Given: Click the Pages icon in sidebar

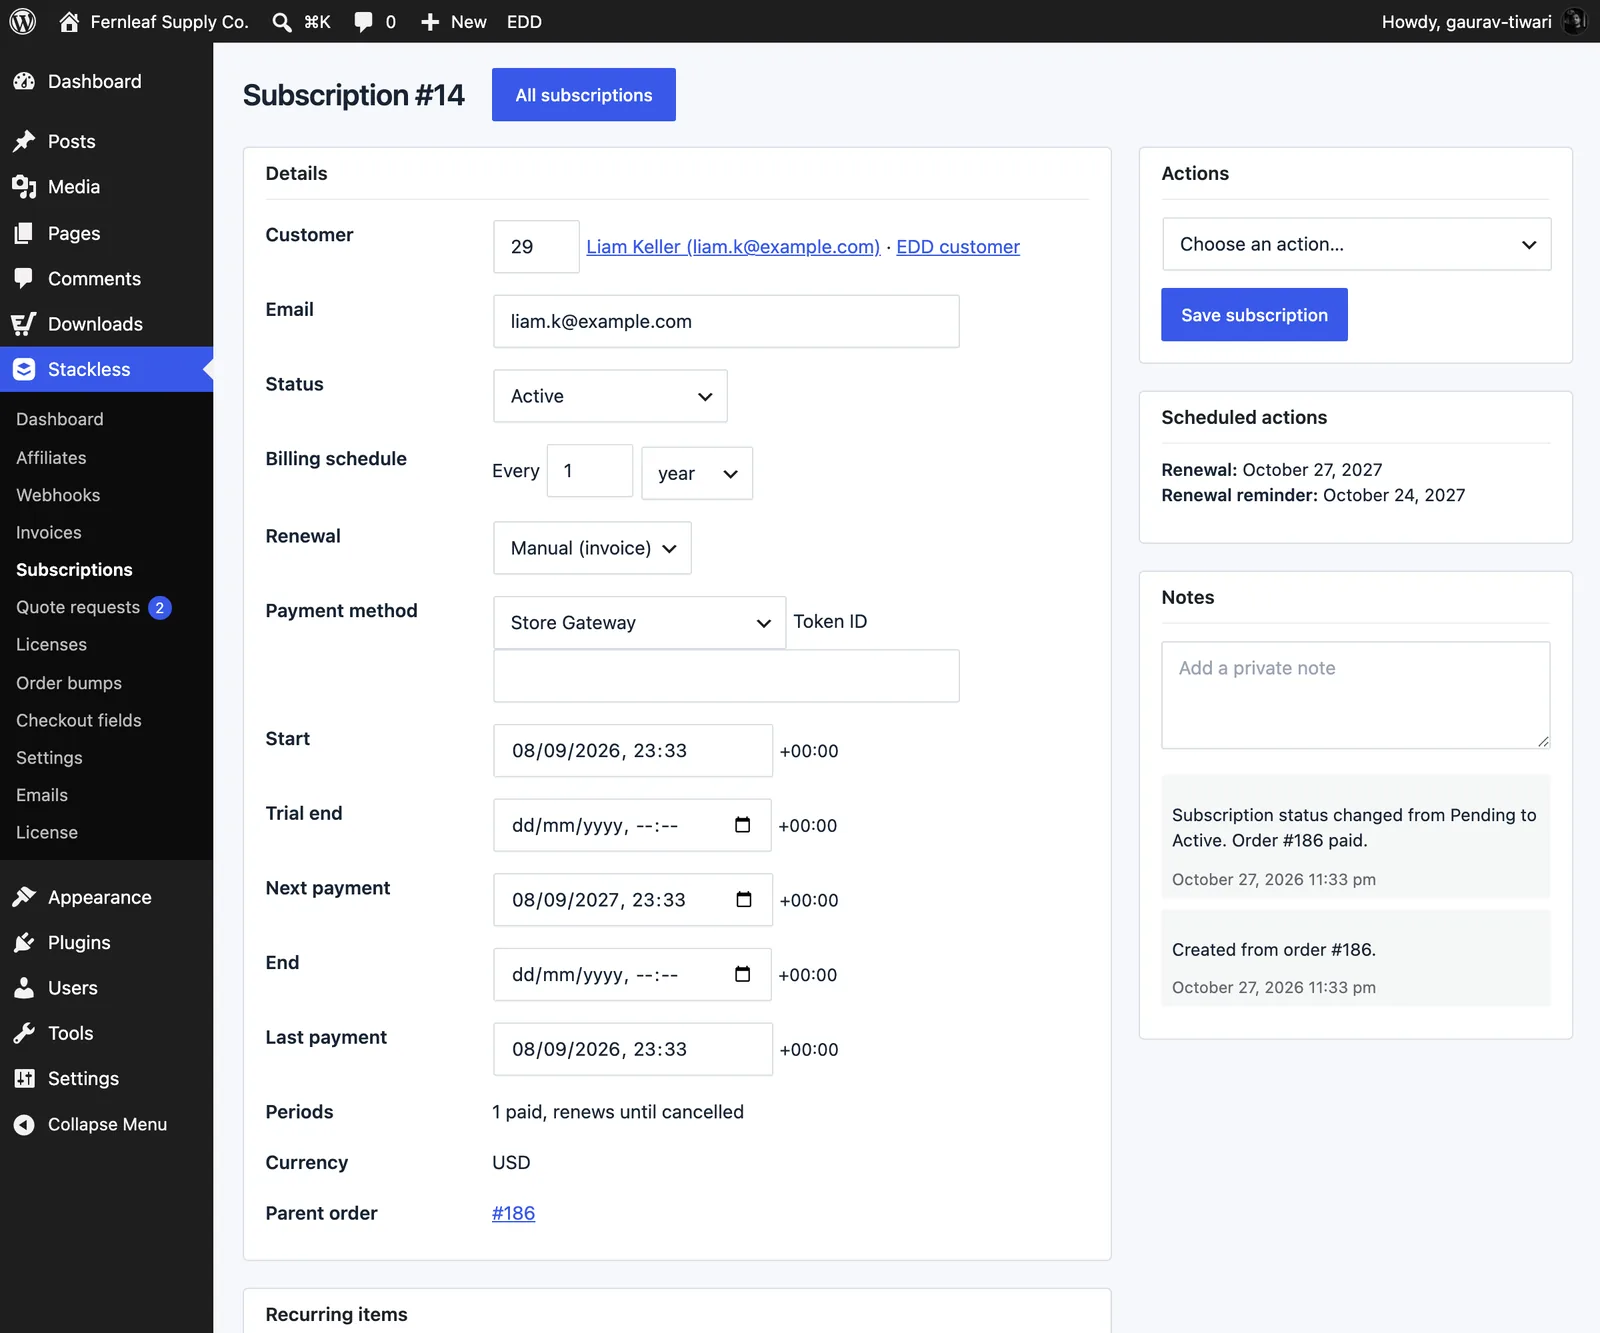Looking at the screenshot, I should pos(24,233).
